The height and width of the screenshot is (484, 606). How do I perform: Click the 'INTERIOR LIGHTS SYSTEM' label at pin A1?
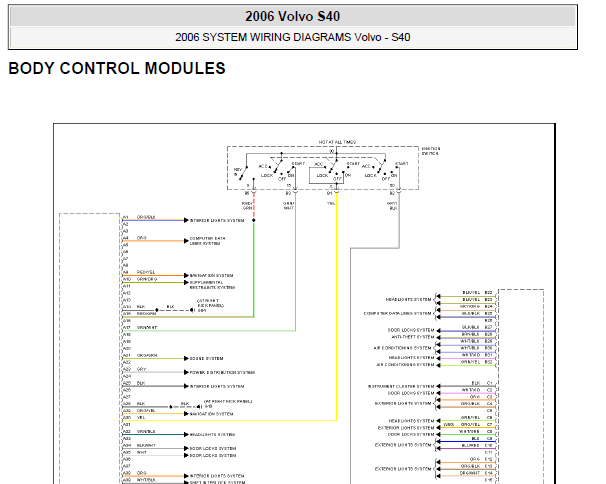pyautogui.click(x=217, y=220)
